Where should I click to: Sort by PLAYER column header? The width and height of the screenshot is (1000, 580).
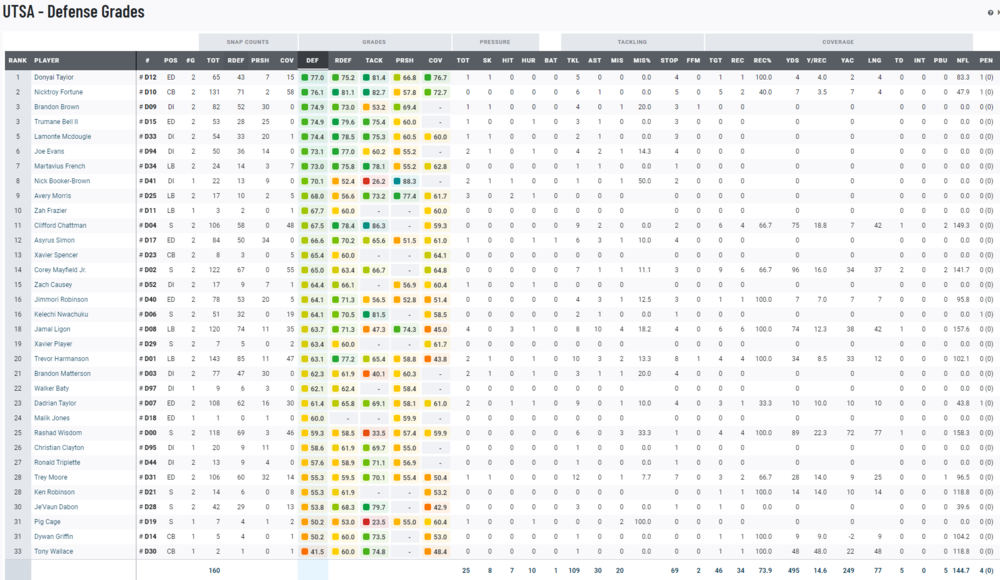[x=47, y=60]
